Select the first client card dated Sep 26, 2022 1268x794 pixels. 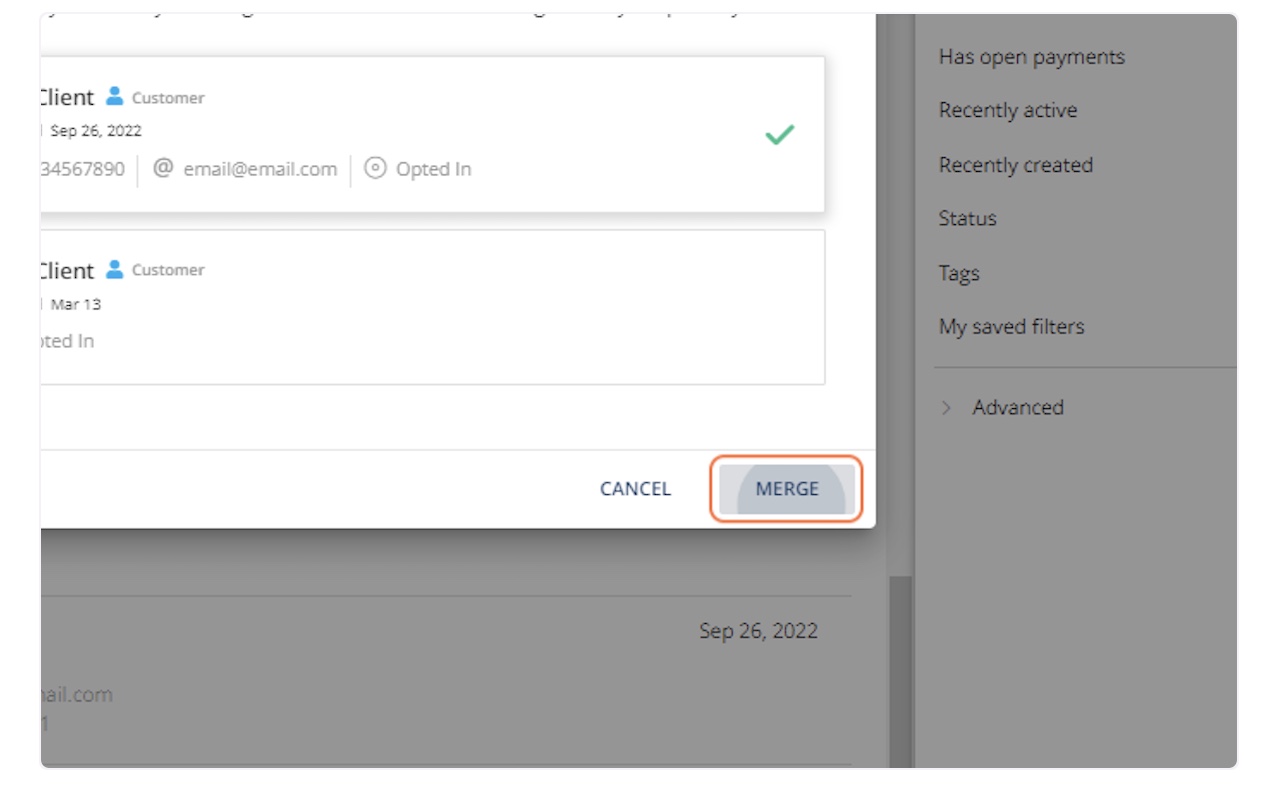(430, 134)
